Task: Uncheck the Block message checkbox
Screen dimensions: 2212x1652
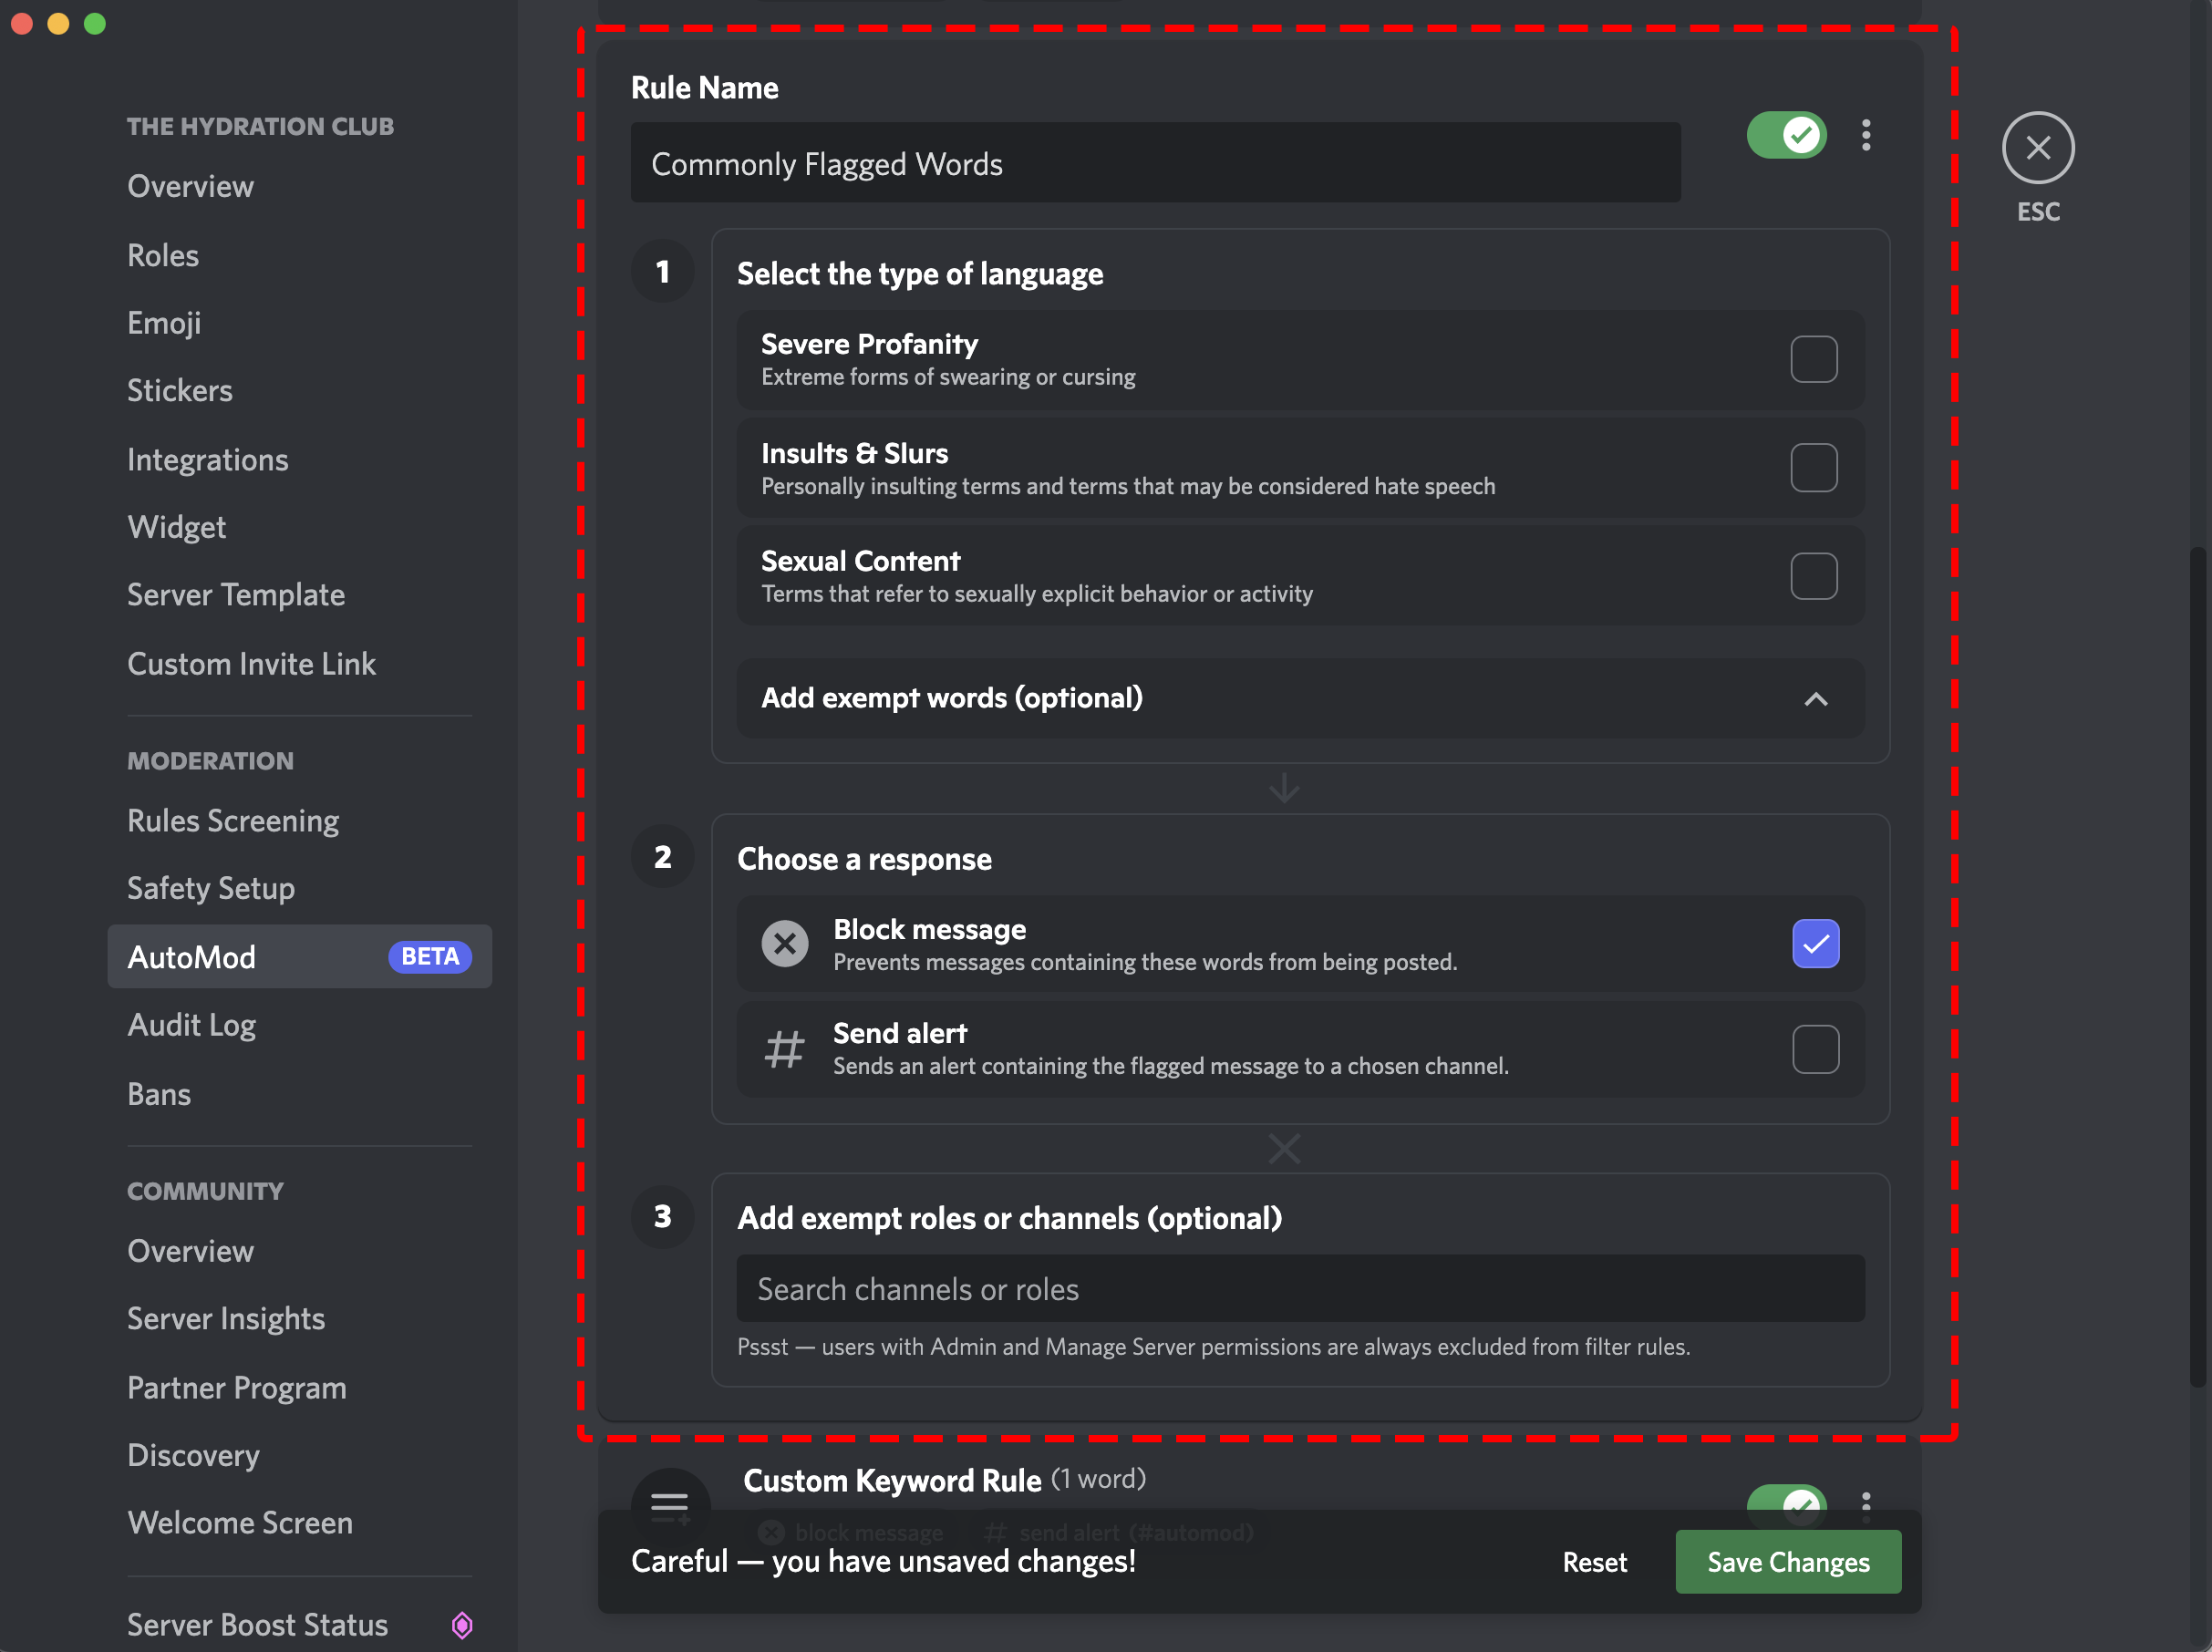Action: [1815, 944]
